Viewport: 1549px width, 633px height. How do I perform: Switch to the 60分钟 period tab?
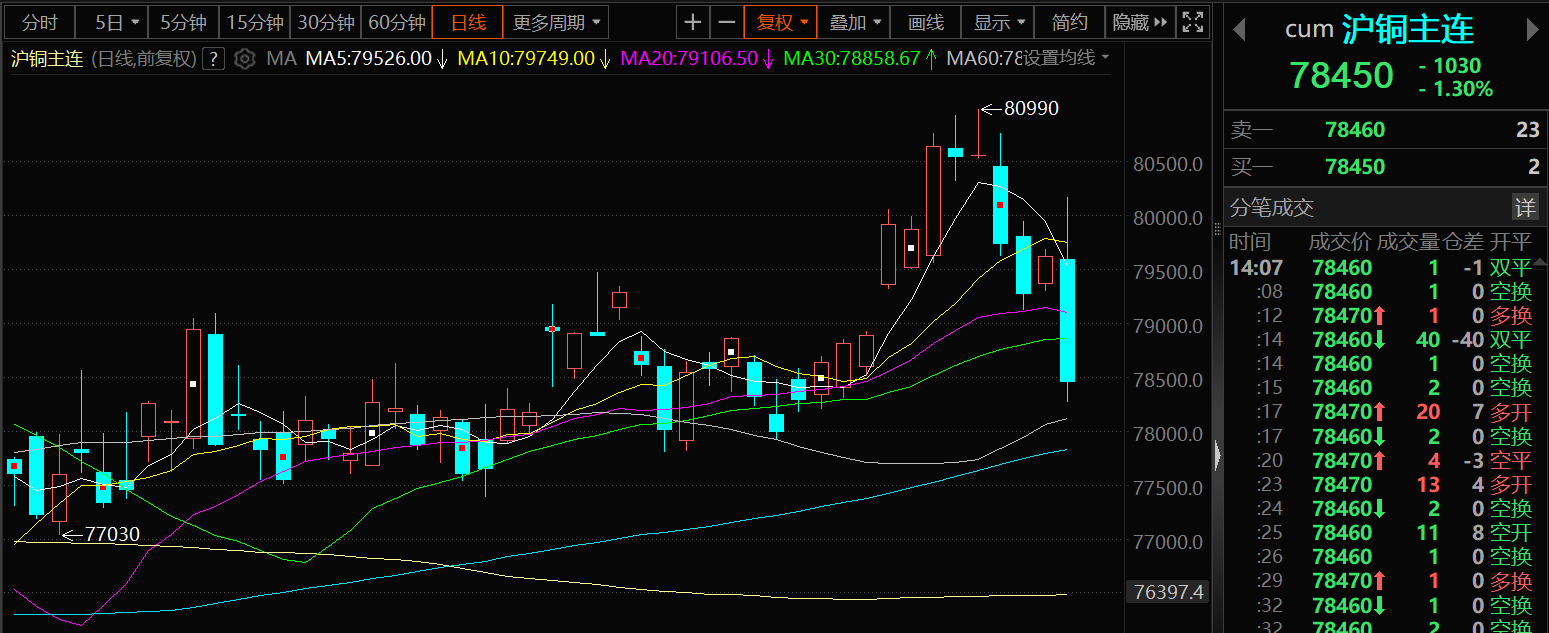(396, 22)
